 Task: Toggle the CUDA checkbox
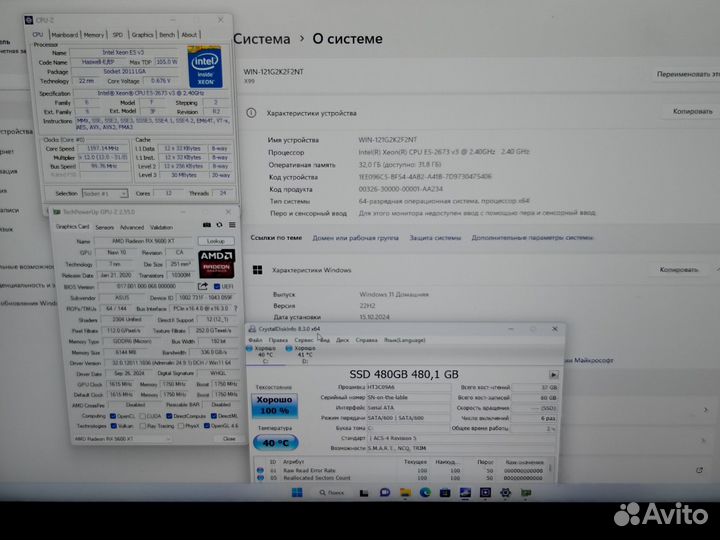pyautogui.click(x=142, y=416)
